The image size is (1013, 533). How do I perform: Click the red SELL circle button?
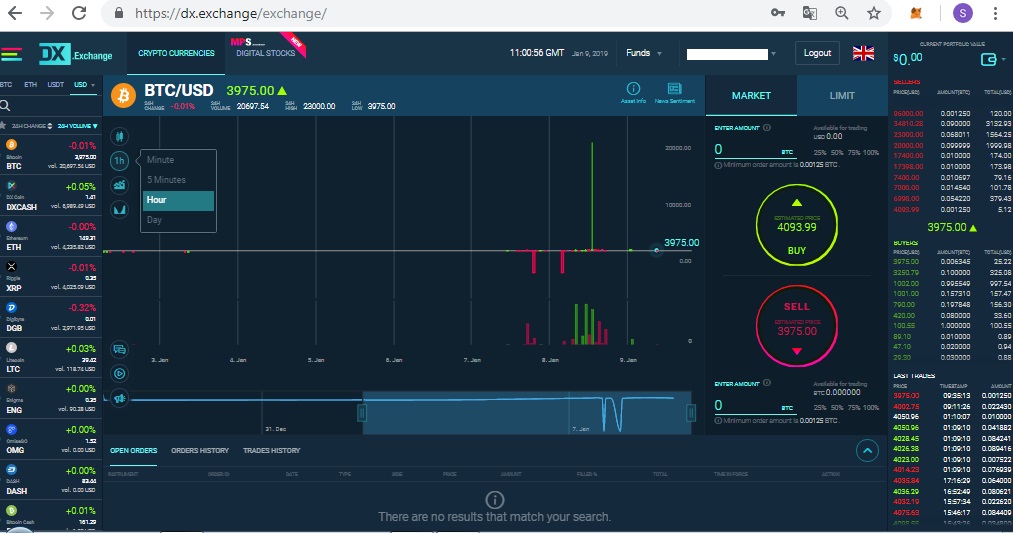click(797, 326)
